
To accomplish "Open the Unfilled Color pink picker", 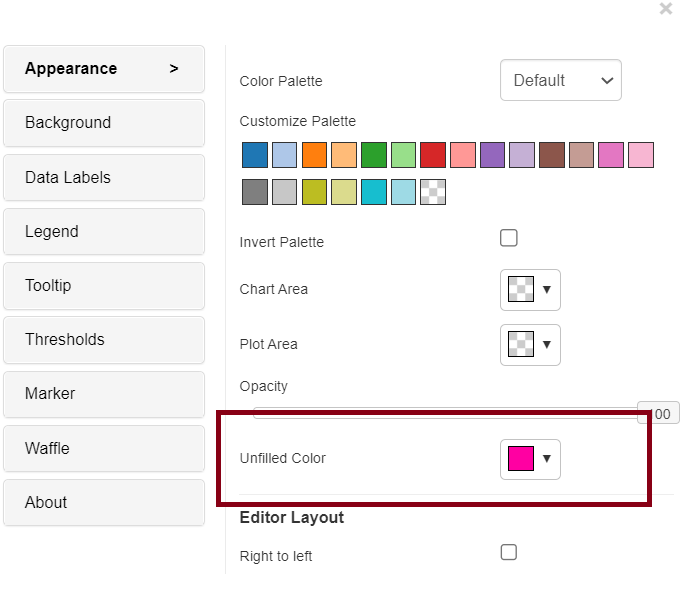I will 530,459.
